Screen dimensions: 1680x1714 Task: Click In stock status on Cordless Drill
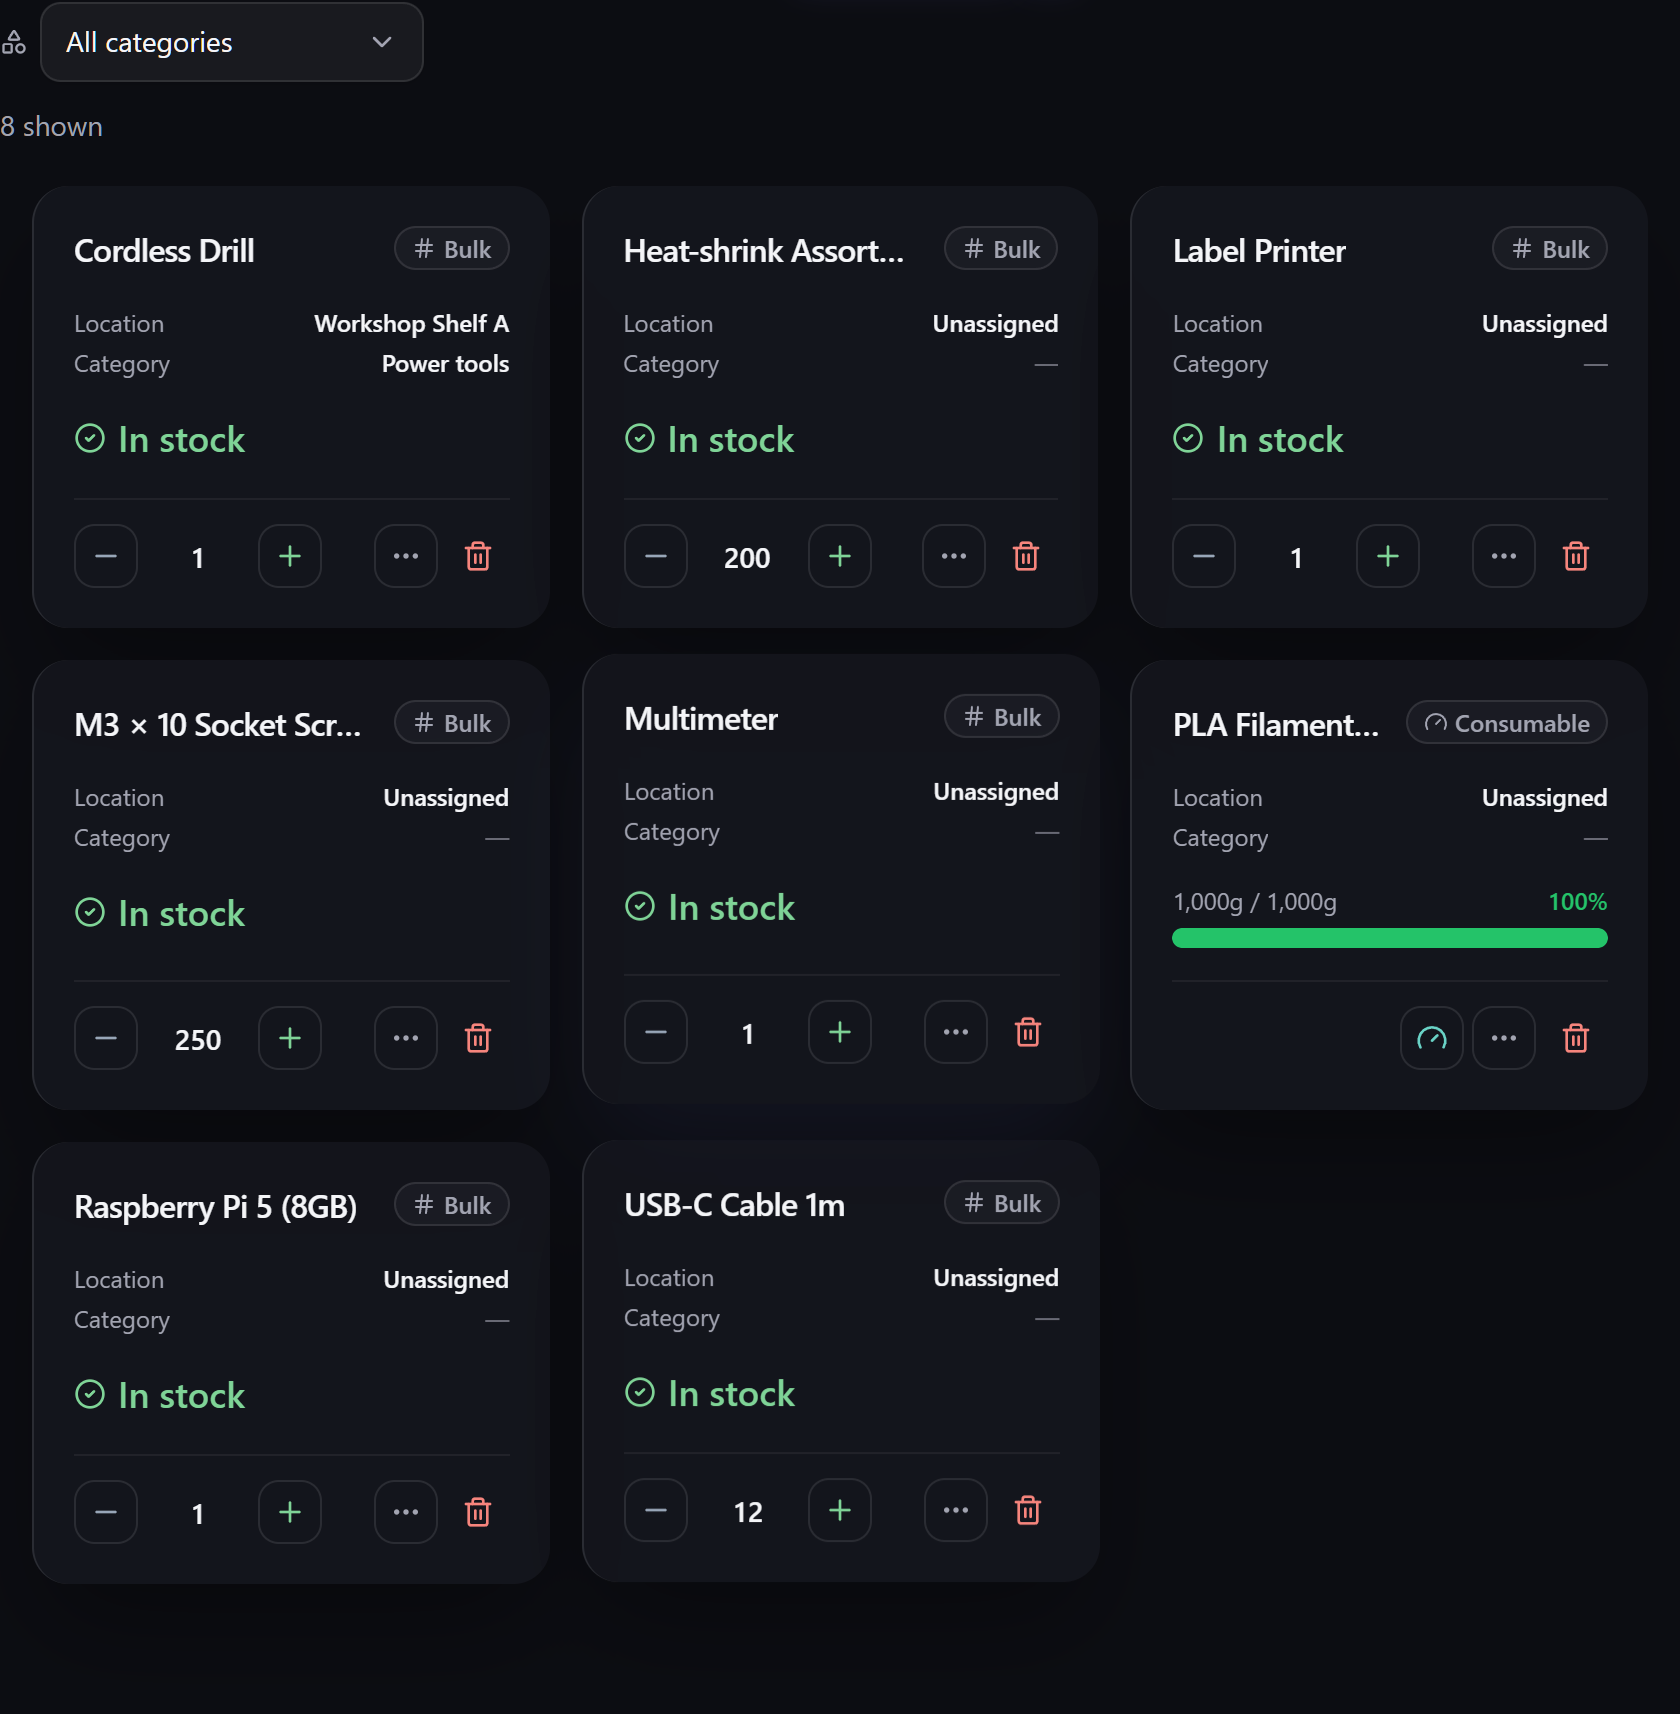[x=160, y=440]
